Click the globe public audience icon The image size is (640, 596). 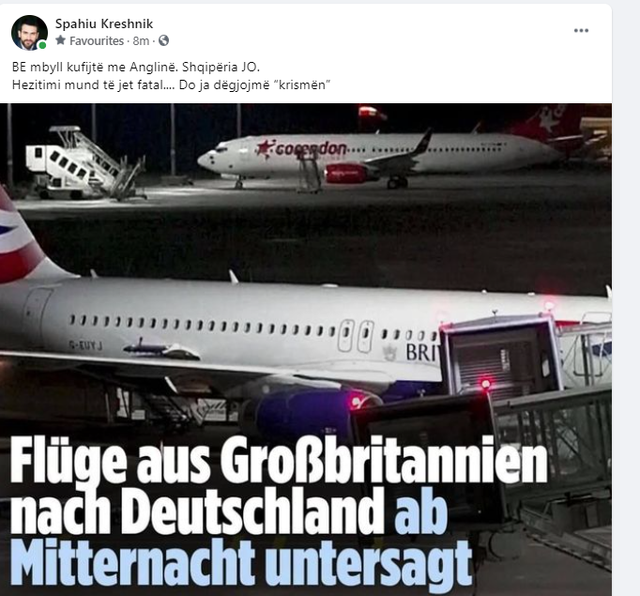[164, 40]
